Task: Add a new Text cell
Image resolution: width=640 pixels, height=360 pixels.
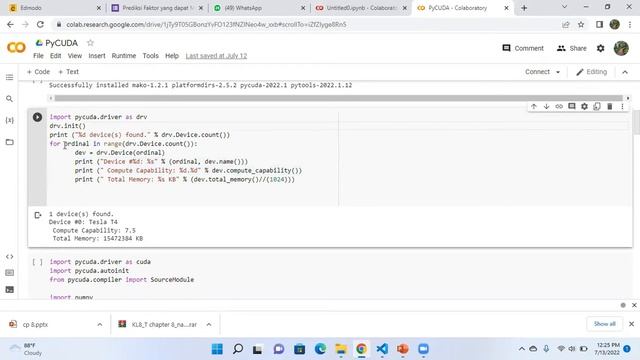Action: [x=68, y=72]
